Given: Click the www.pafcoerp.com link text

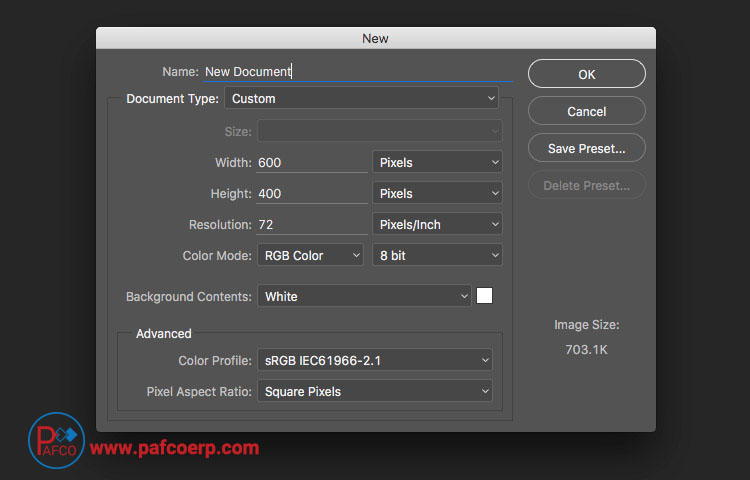Looking at the screenshot, I should 175,448.
